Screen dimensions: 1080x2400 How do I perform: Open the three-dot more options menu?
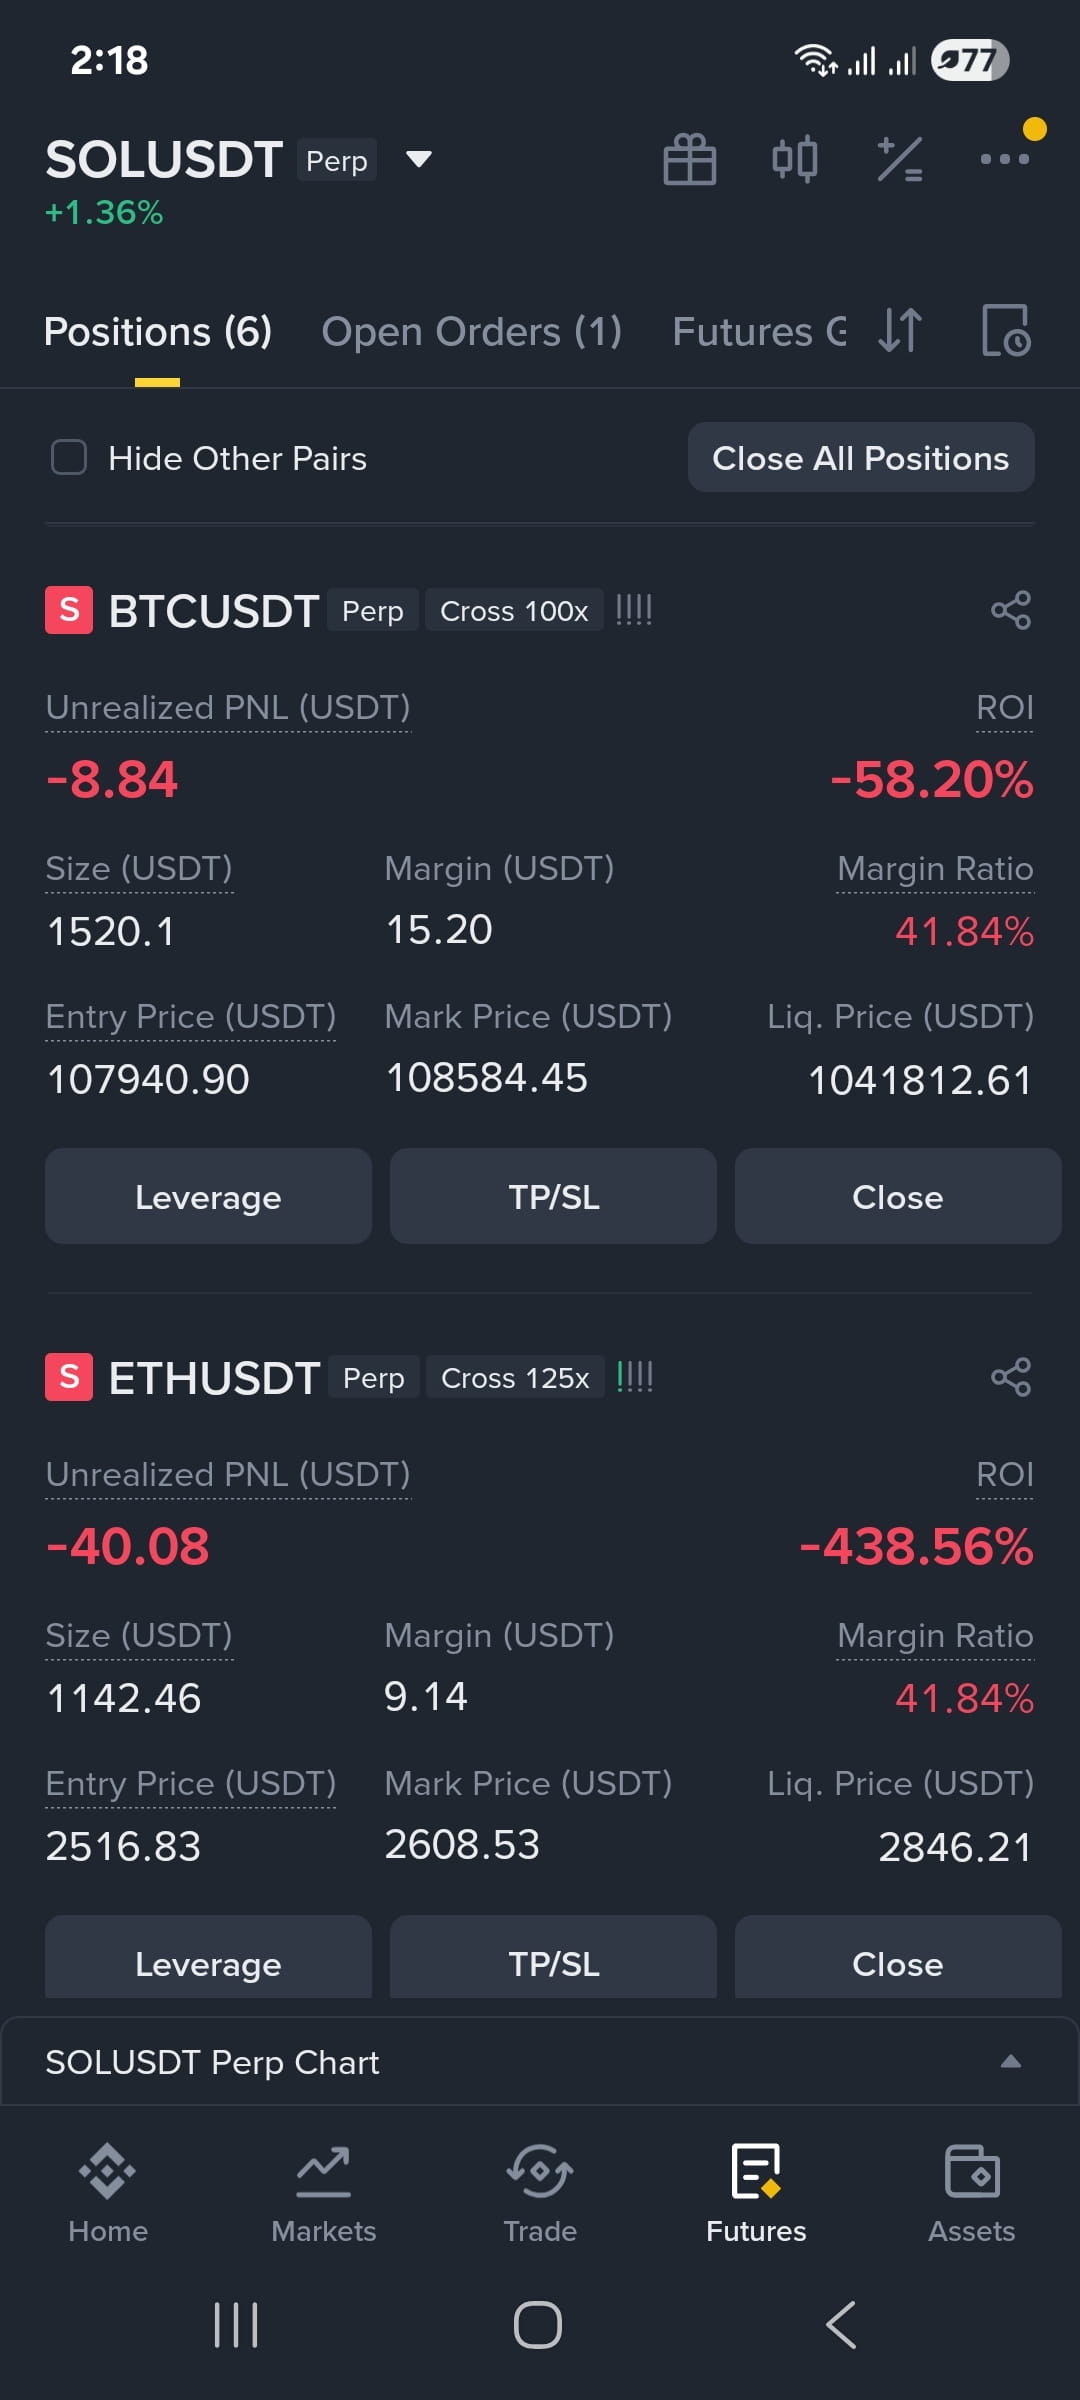pyautogui.click(x=1005, y=159)
